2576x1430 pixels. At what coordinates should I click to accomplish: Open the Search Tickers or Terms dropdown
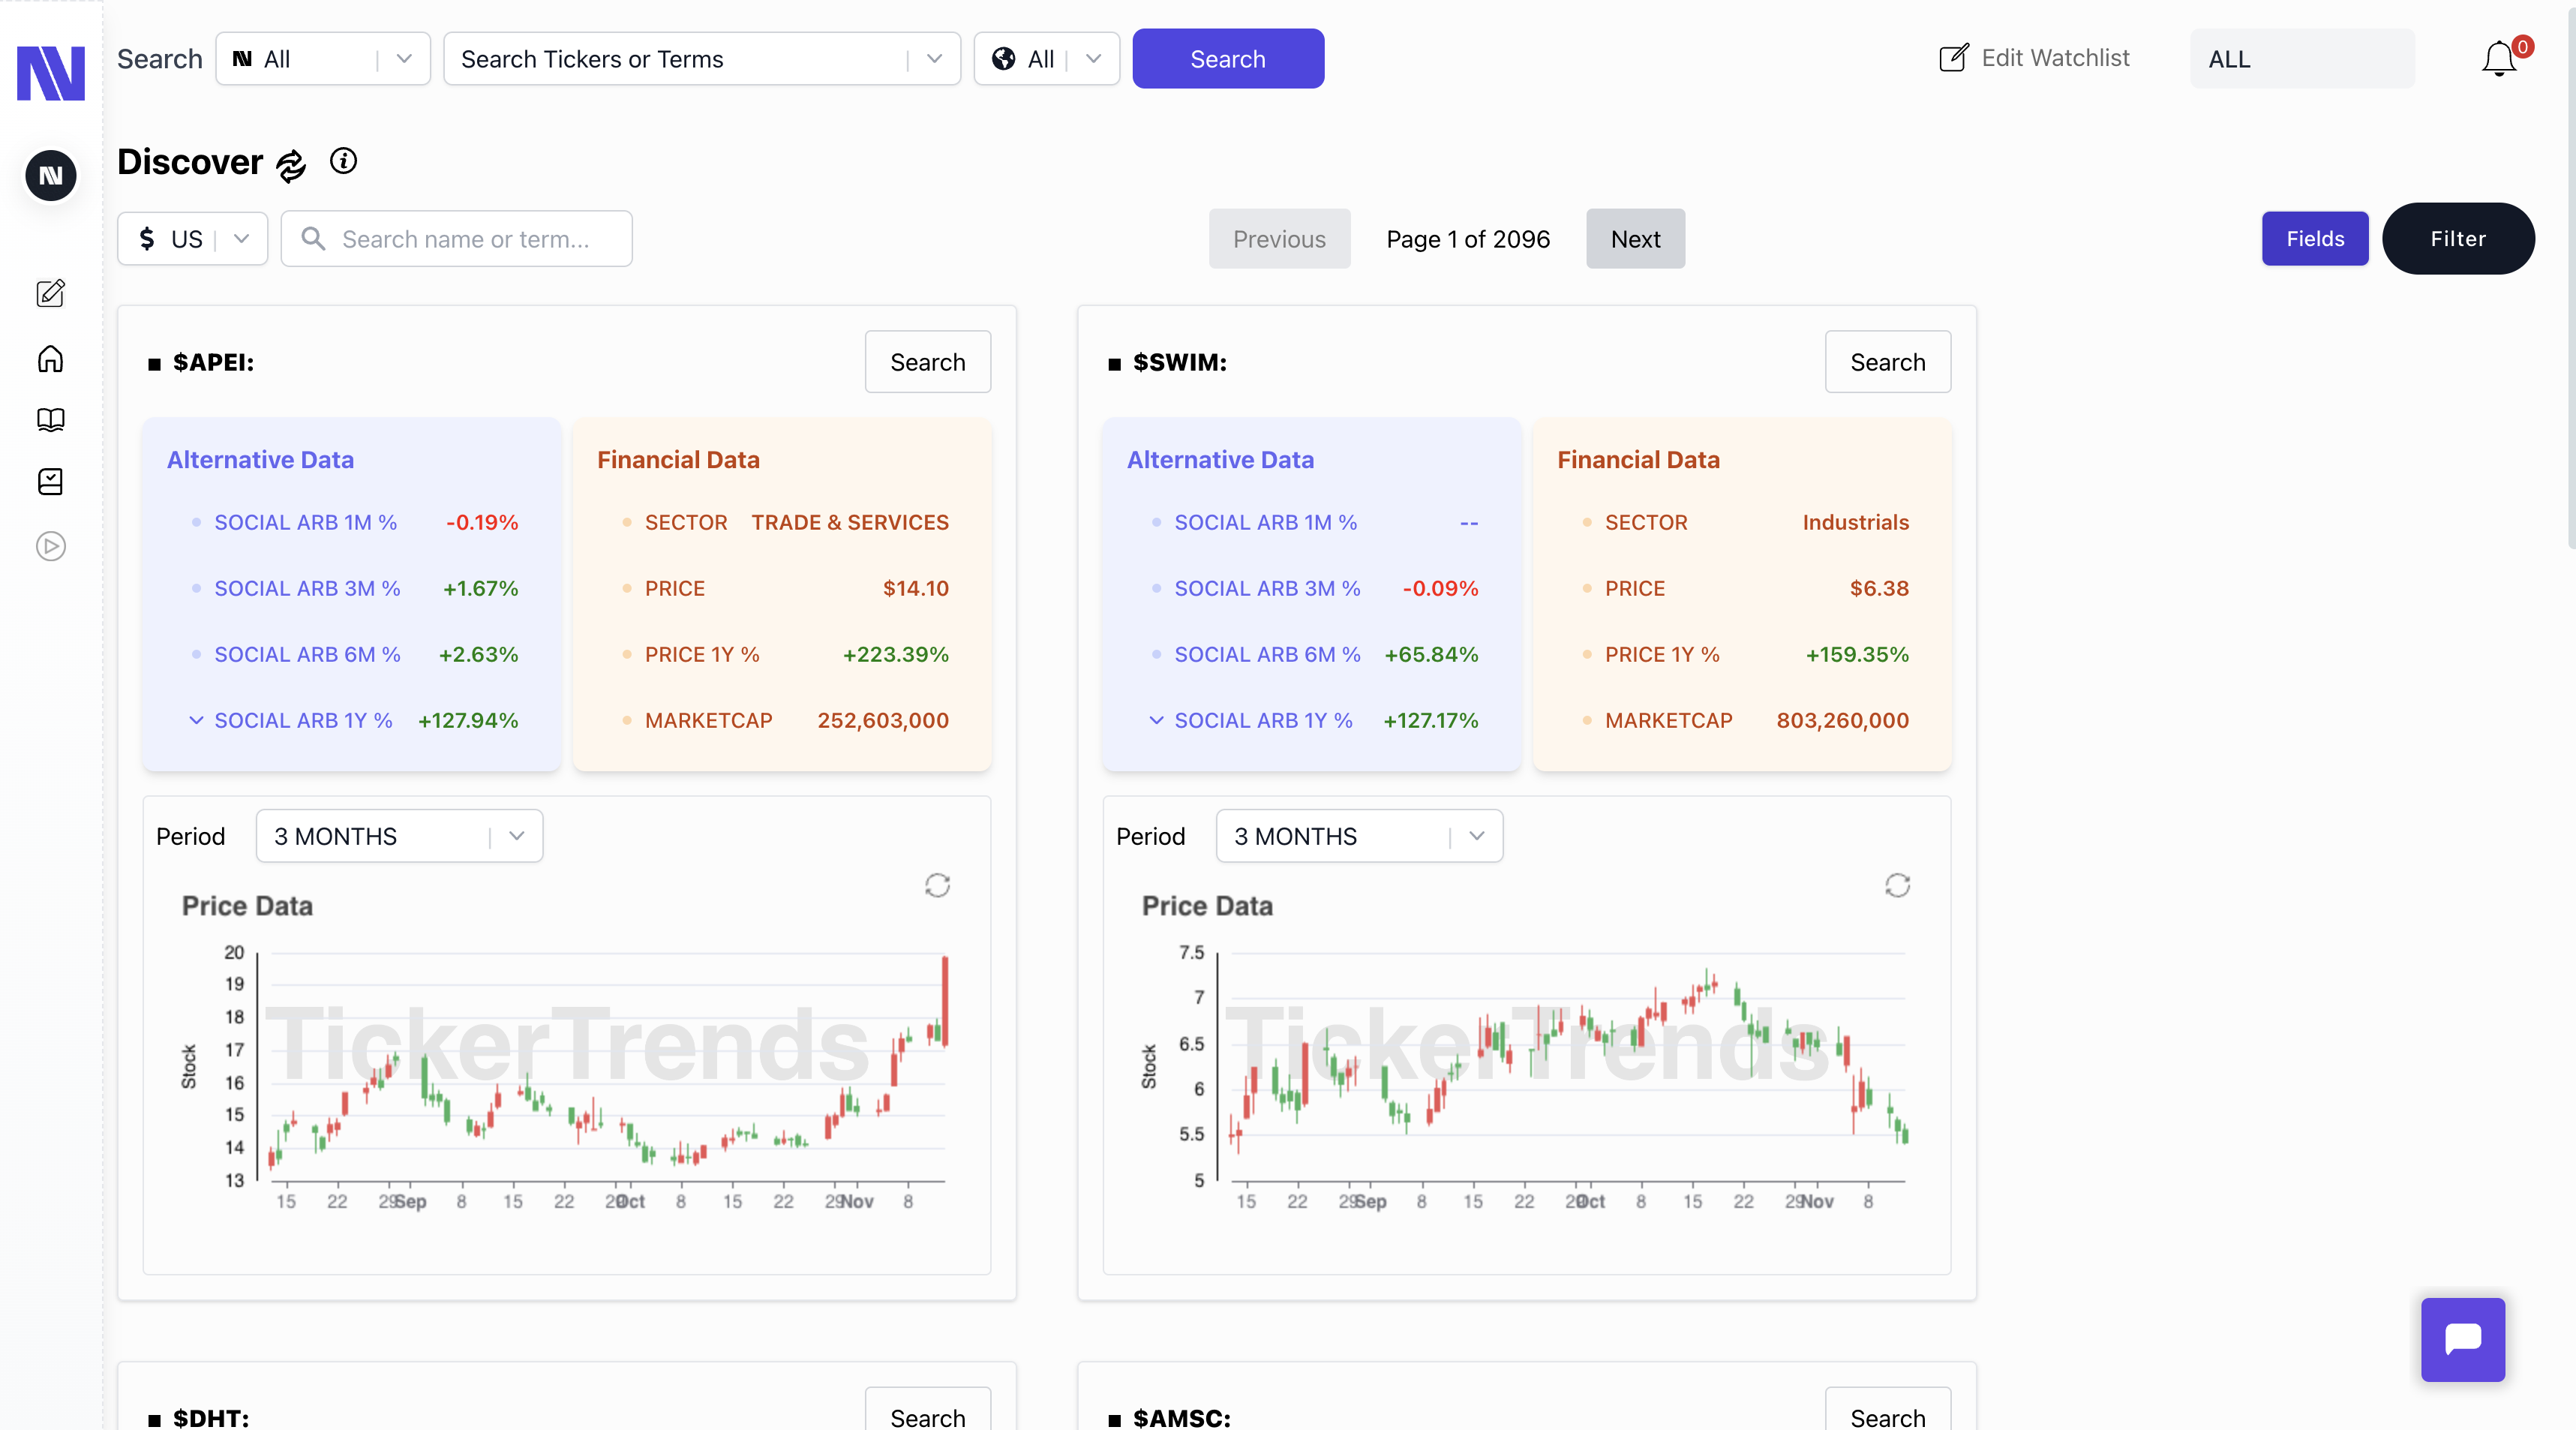[x=702, y=59]
